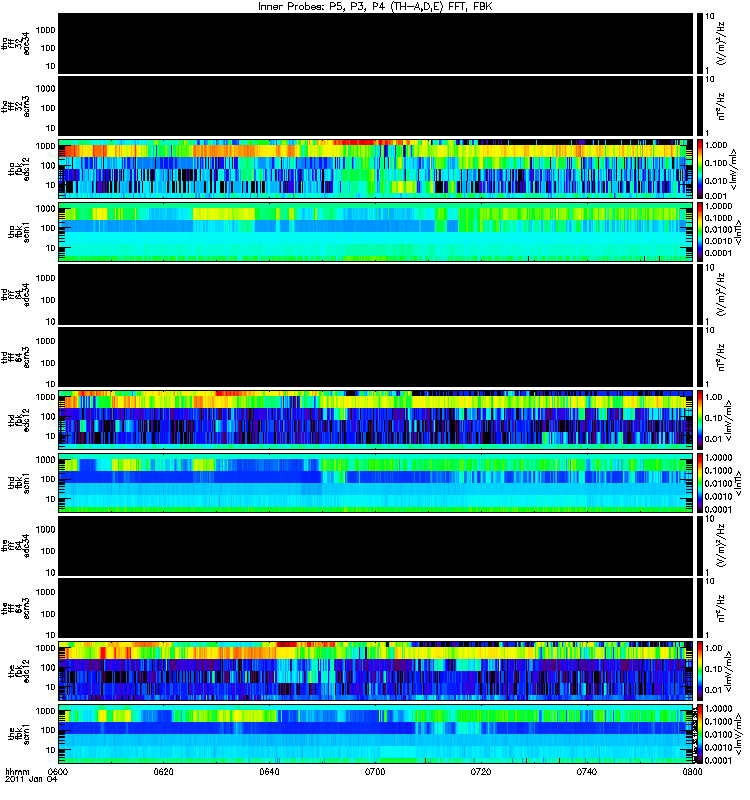Select the the fbk edc12 panel label
Image resolution: width=750 pixels, height=800 pixels.
(19, 671)
